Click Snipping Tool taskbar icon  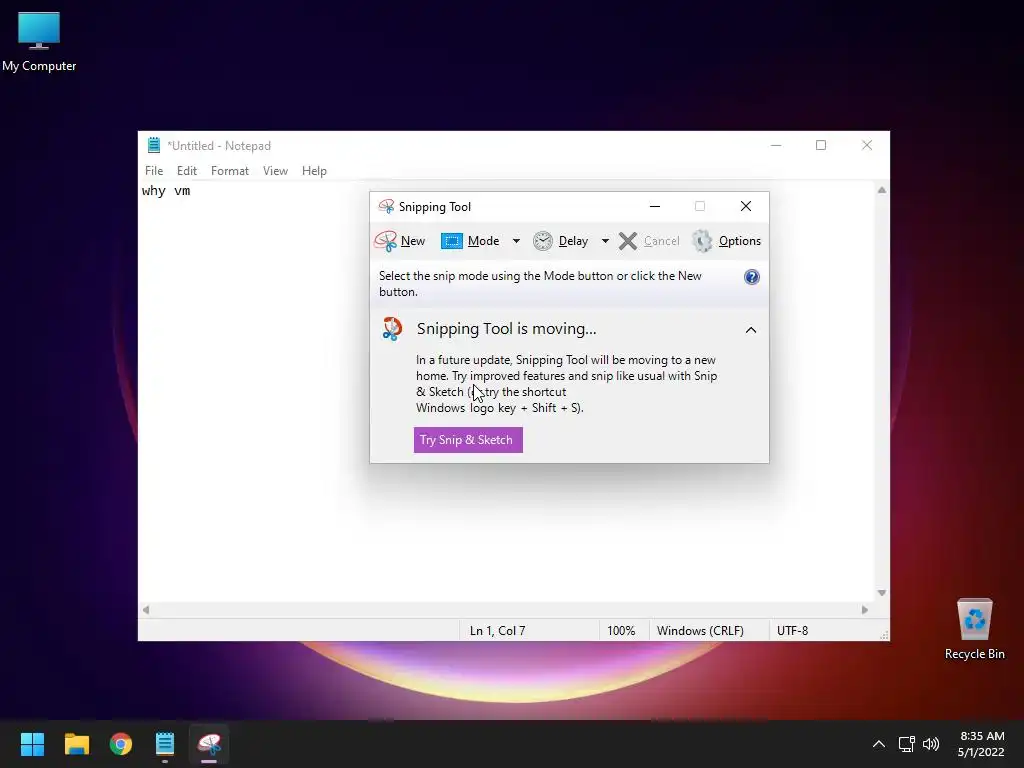(209, 744)
